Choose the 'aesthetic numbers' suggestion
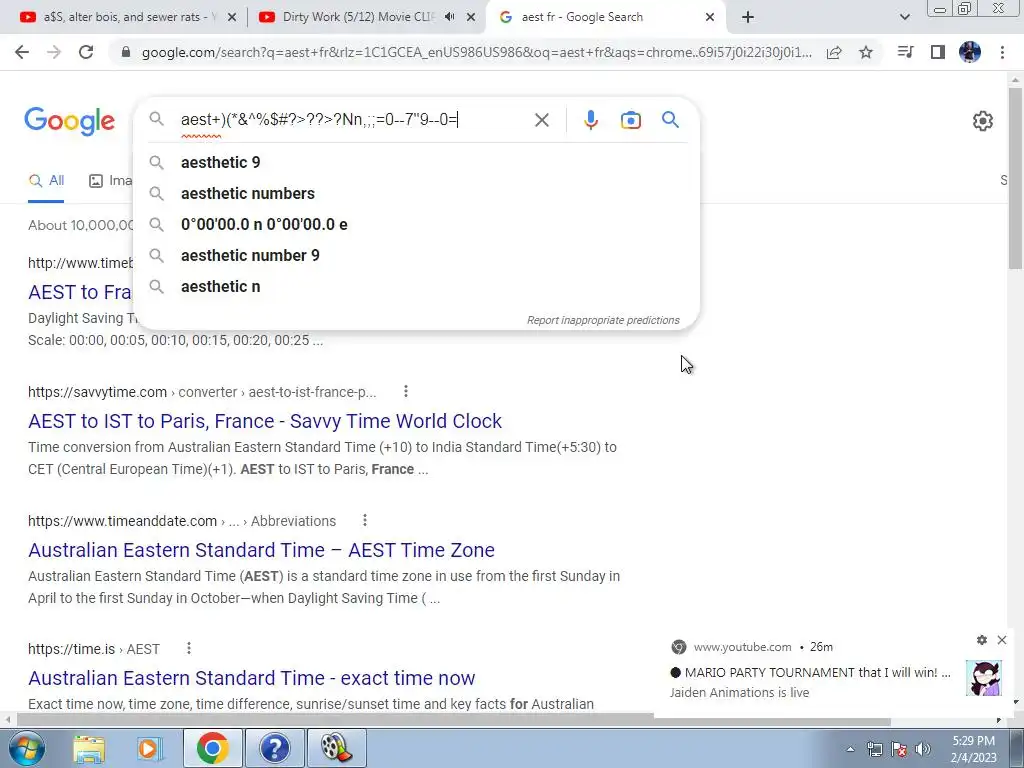Image resolution: width=1024 pixels, height=768 pixels. pos(416,193)
